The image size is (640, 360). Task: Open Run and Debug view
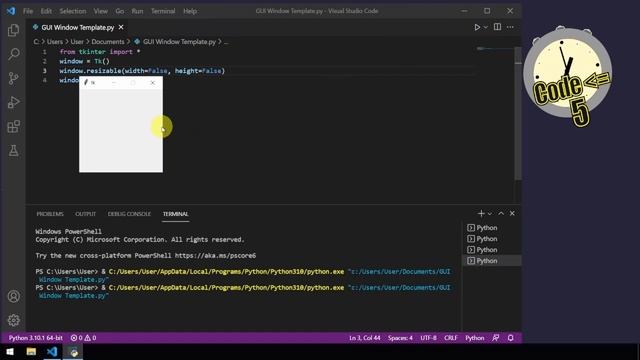click(x=13, y=102)
